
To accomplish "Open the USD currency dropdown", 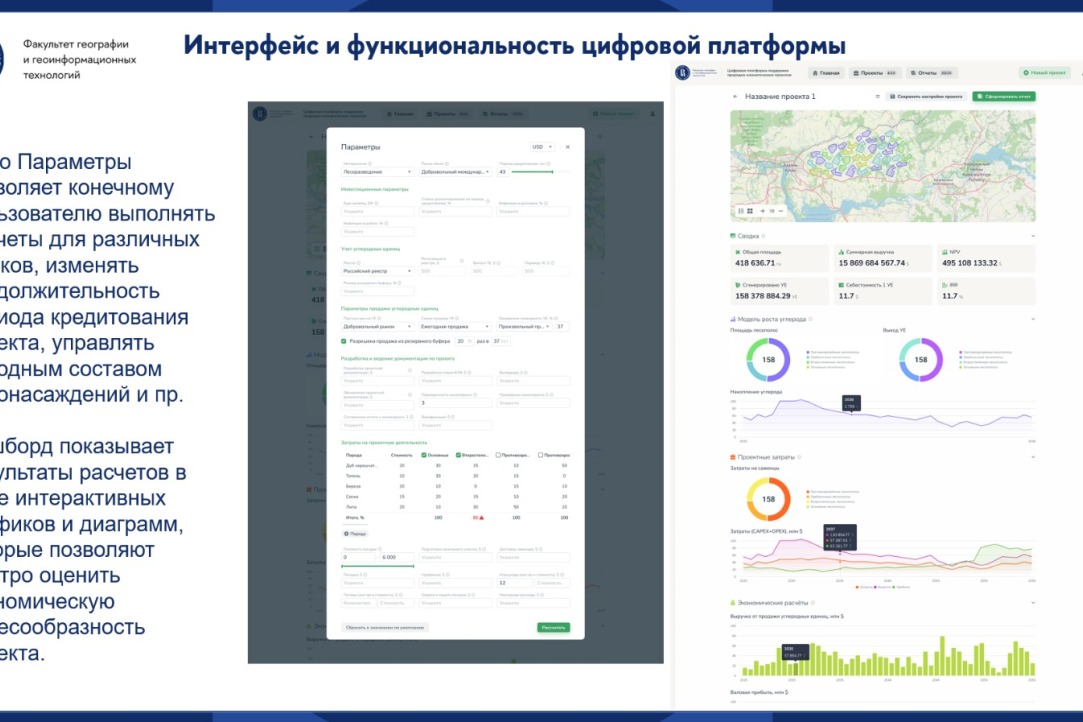I will 542,147.
